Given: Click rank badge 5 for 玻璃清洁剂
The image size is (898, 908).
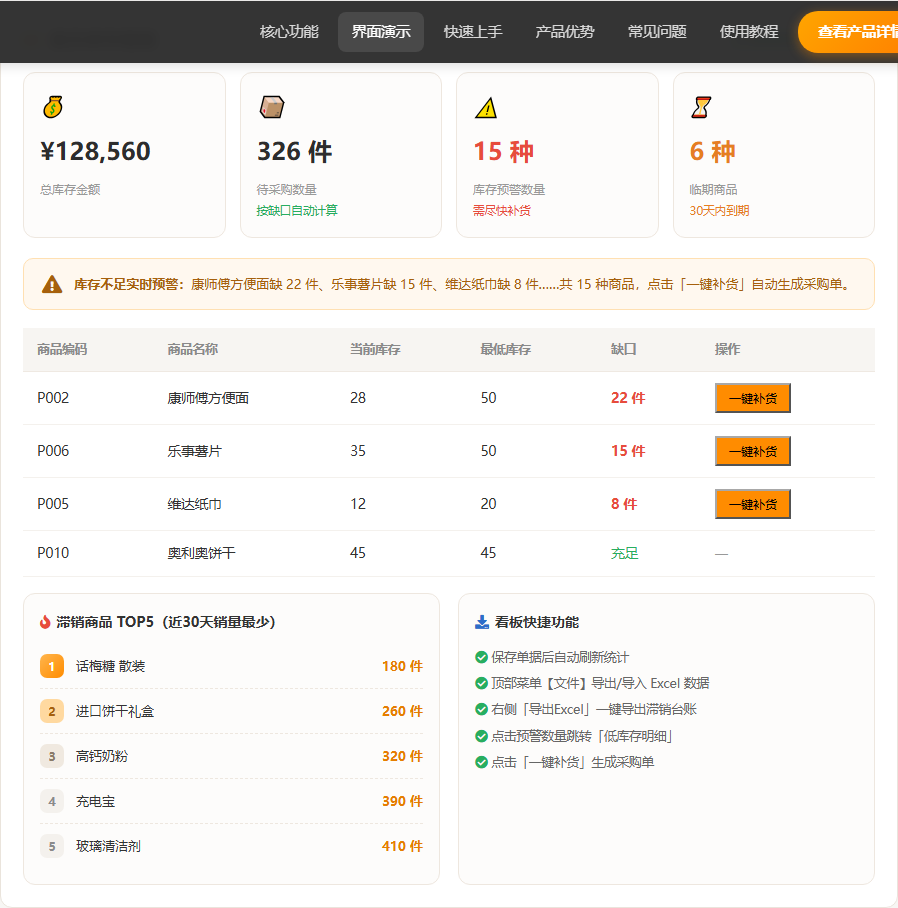Looking at the screenshot, I should point(52,846).
